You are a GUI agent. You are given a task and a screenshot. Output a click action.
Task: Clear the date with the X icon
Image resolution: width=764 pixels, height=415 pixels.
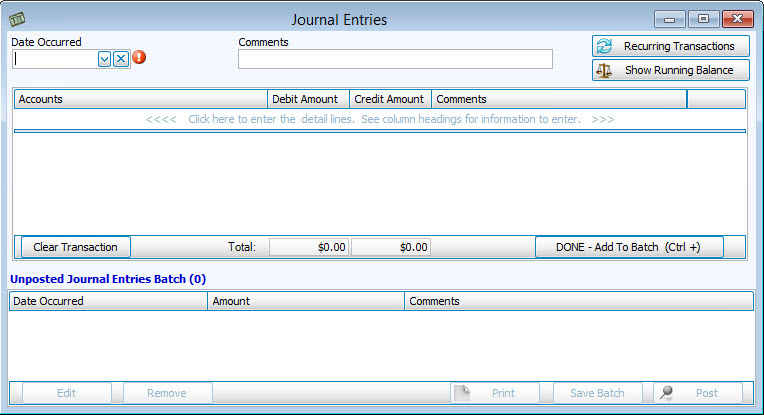121,59
